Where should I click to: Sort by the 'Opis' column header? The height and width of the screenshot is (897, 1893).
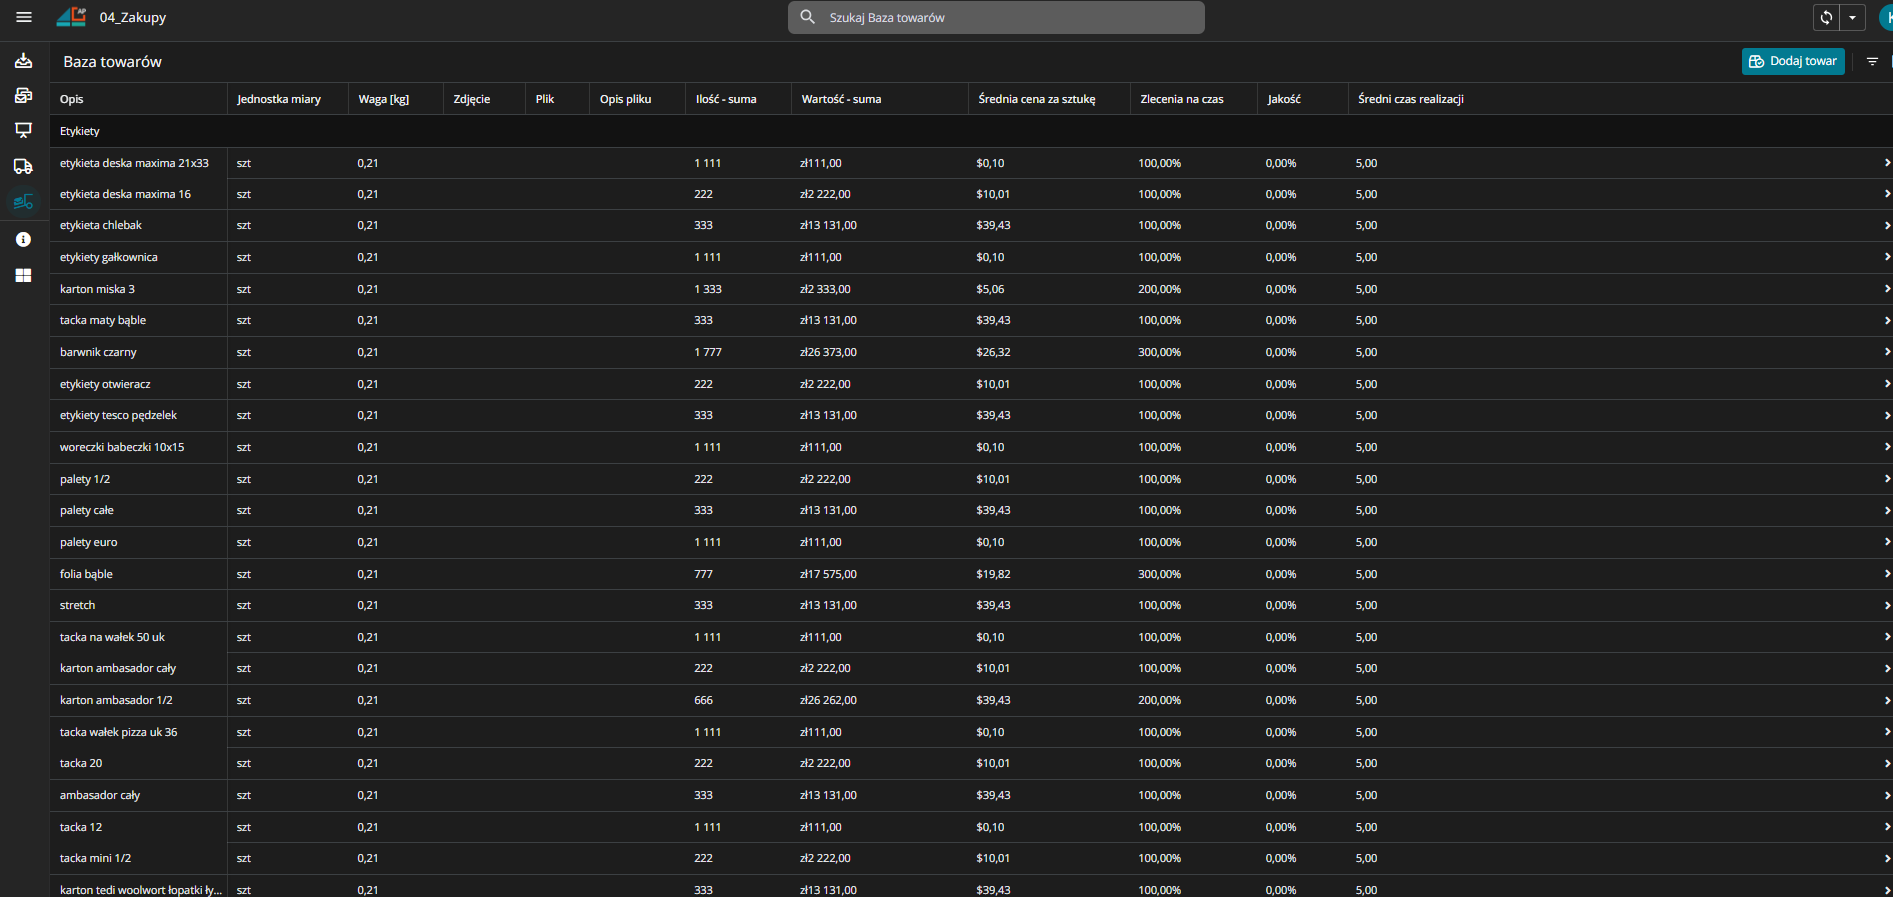(72, 99)
